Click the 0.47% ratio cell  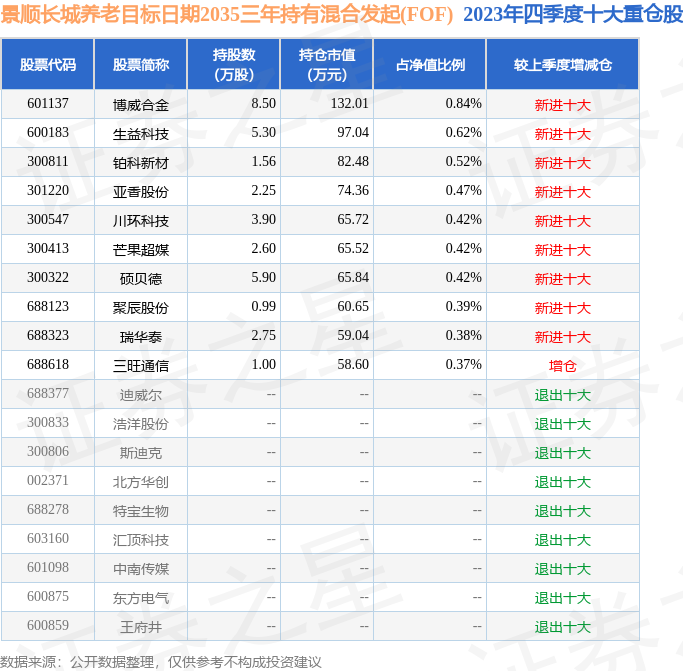click(463, 190)
